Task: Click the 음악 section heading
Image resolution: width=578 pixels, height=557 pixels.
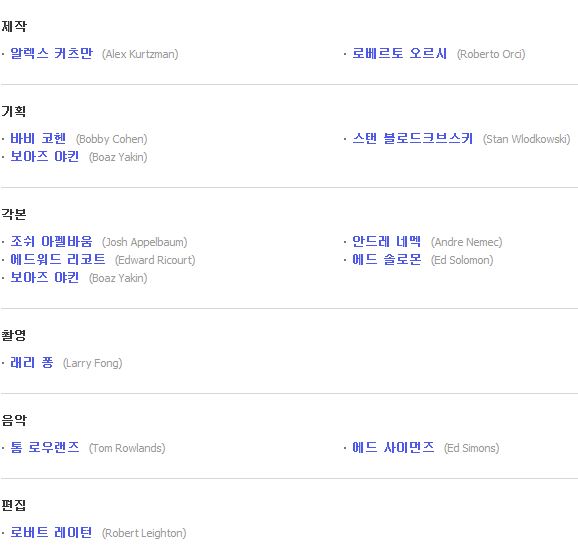Action: coord(14,420)
